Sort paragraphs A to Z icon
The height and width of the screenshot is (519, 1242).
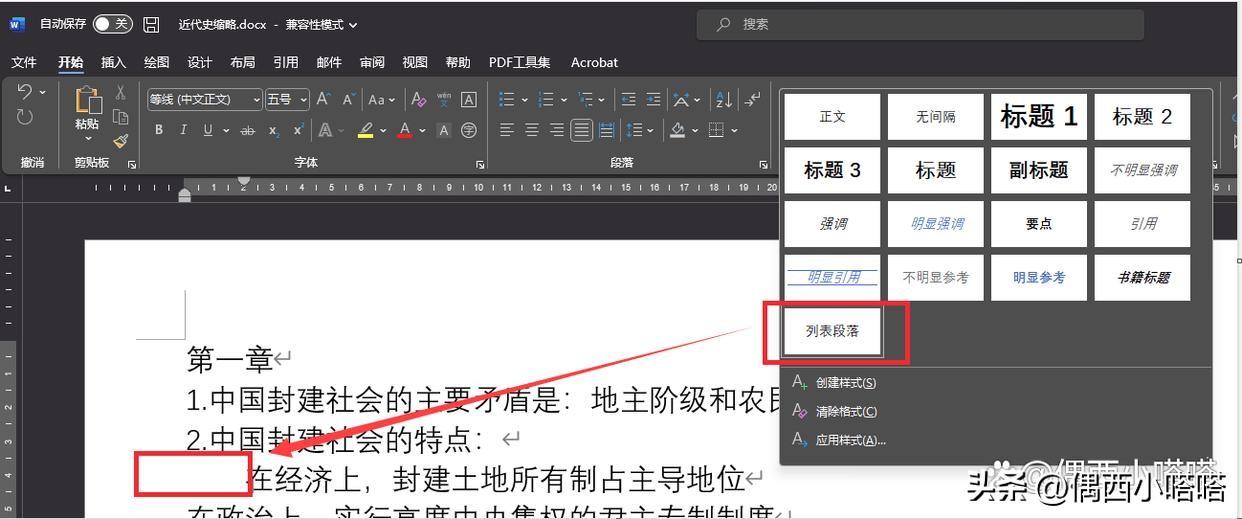724,99
